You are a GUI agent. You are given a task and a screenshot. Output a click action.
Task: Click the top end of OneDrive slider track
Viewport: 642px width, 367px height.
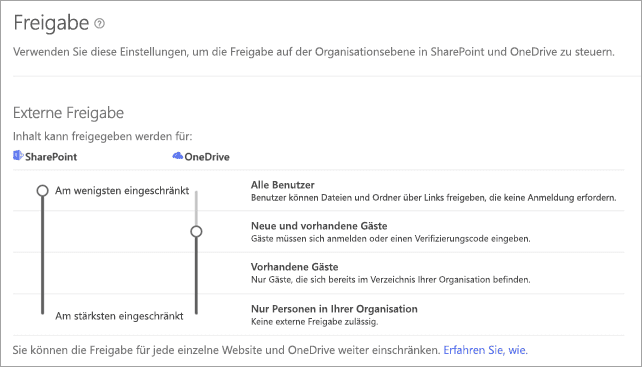click(x=197, y=193)
